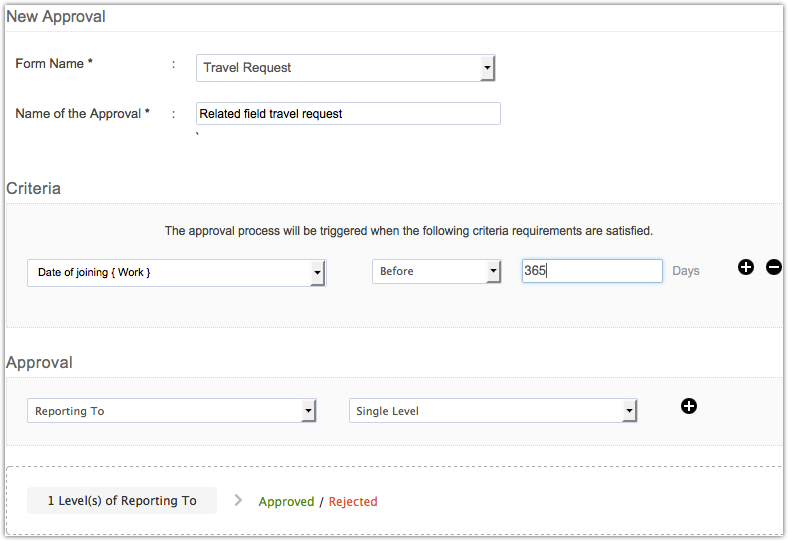Open the Single Level dropdown
The height and width of the screenshot is (541, 788).
[x=493, y=411]
